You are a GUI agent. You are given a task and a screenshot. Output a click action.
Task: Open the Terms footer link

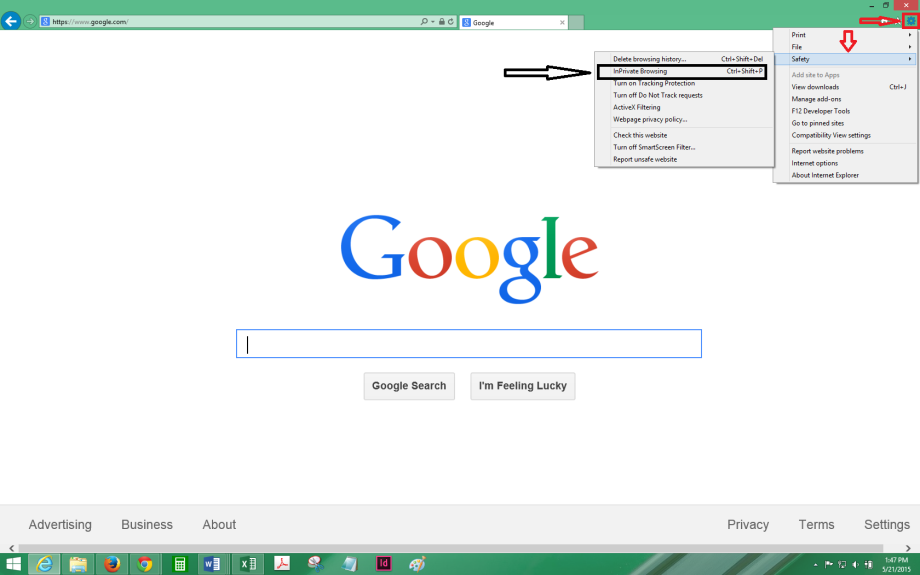816,525
